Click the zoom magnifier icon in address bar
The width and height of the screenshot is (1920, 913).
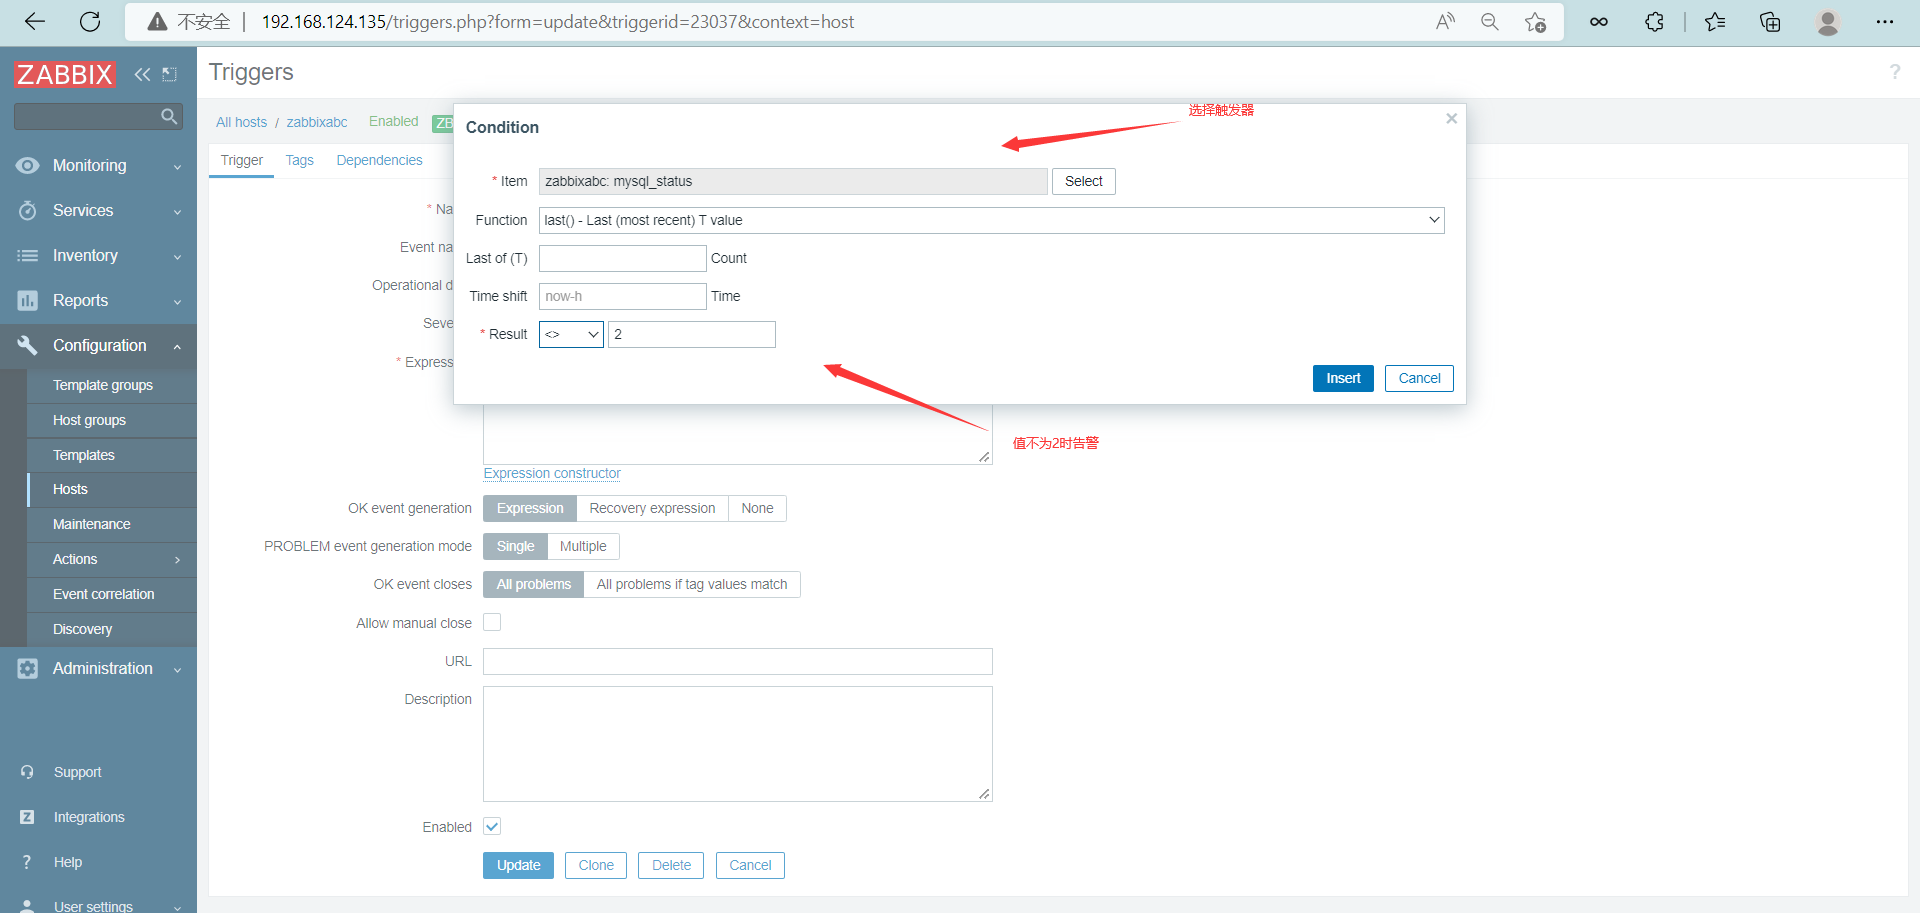1490,22
